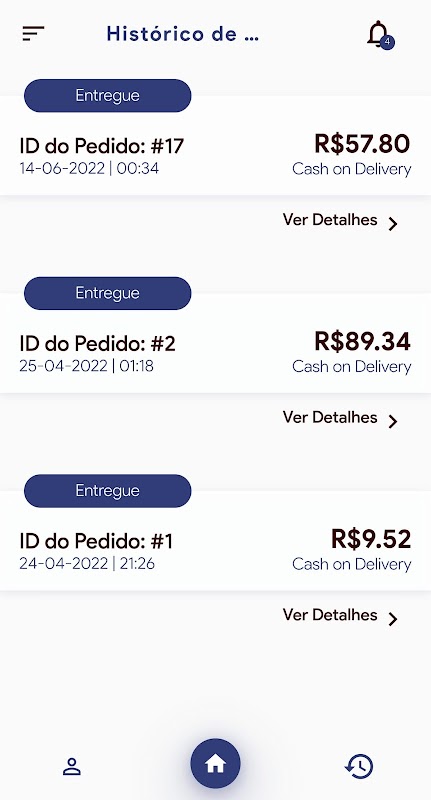The width and height of the screenshot is (431, 800).
Task: Tap the Entregue badge on order #1
Action: pos(108,490)
